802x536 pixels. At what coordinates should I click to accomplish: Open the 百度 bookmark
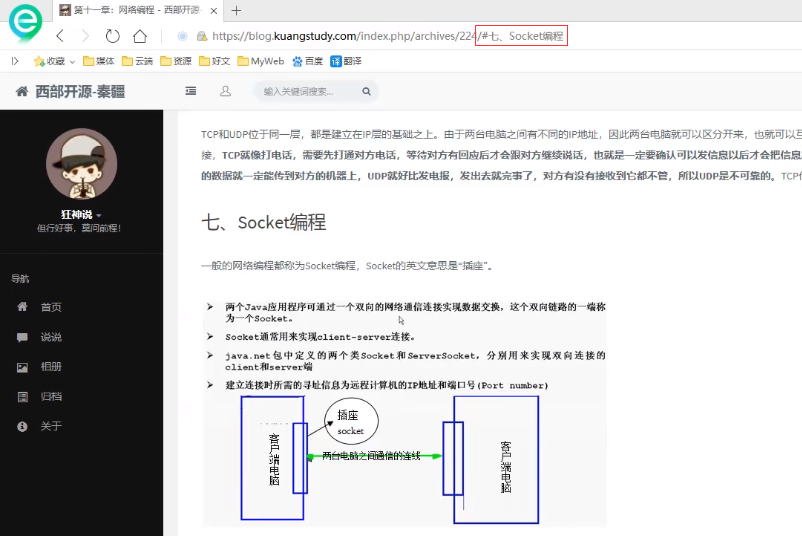click(307, 61)
